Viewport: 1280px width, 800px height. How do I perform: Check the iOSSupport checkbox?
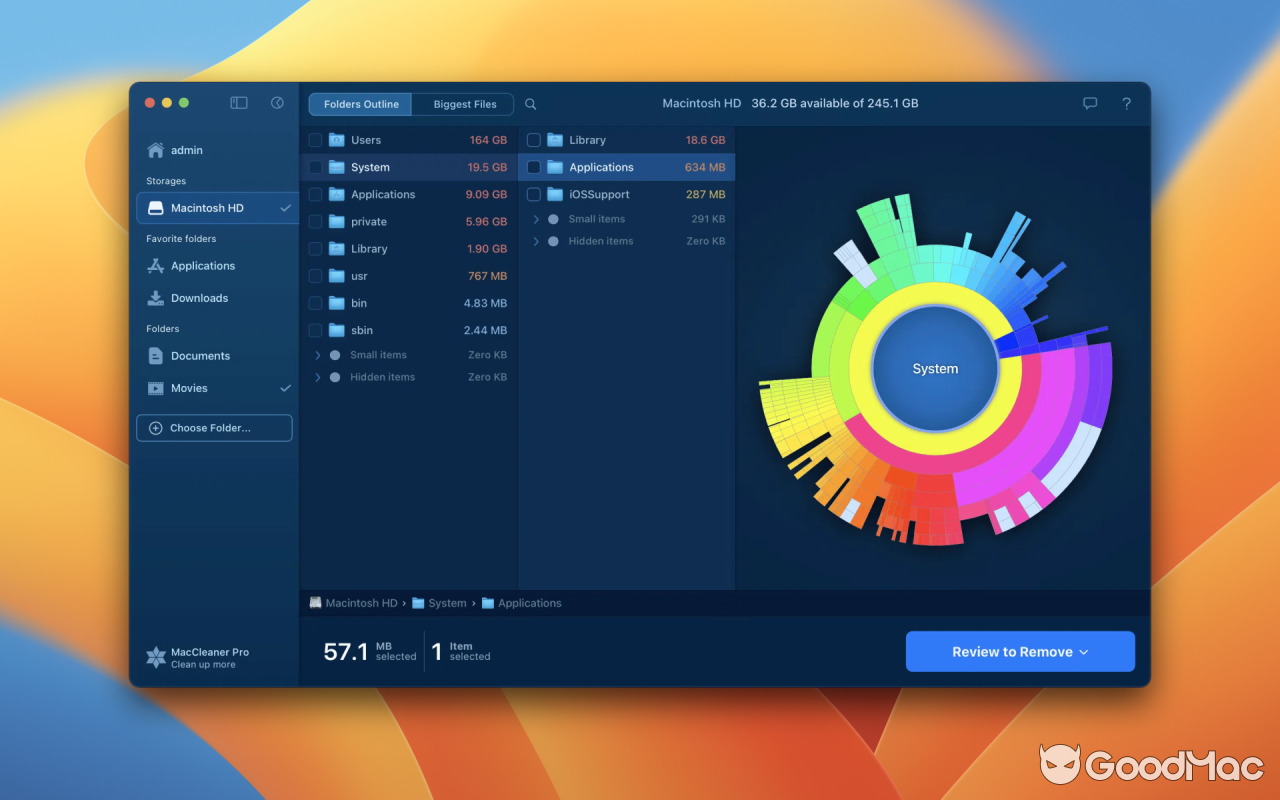(x=533, y=194)
